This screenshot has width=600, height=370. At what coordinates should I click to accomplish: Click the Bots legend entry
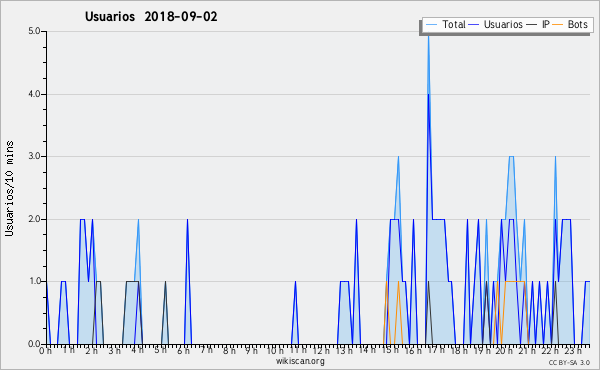[570, 25]
